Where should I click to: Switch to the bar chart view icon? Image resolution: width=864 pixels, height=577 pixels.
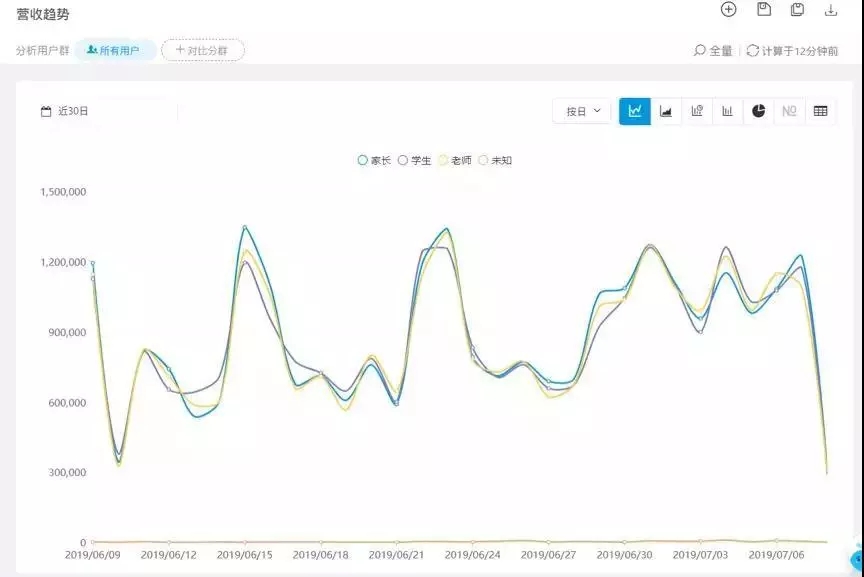tap(727, 111)
